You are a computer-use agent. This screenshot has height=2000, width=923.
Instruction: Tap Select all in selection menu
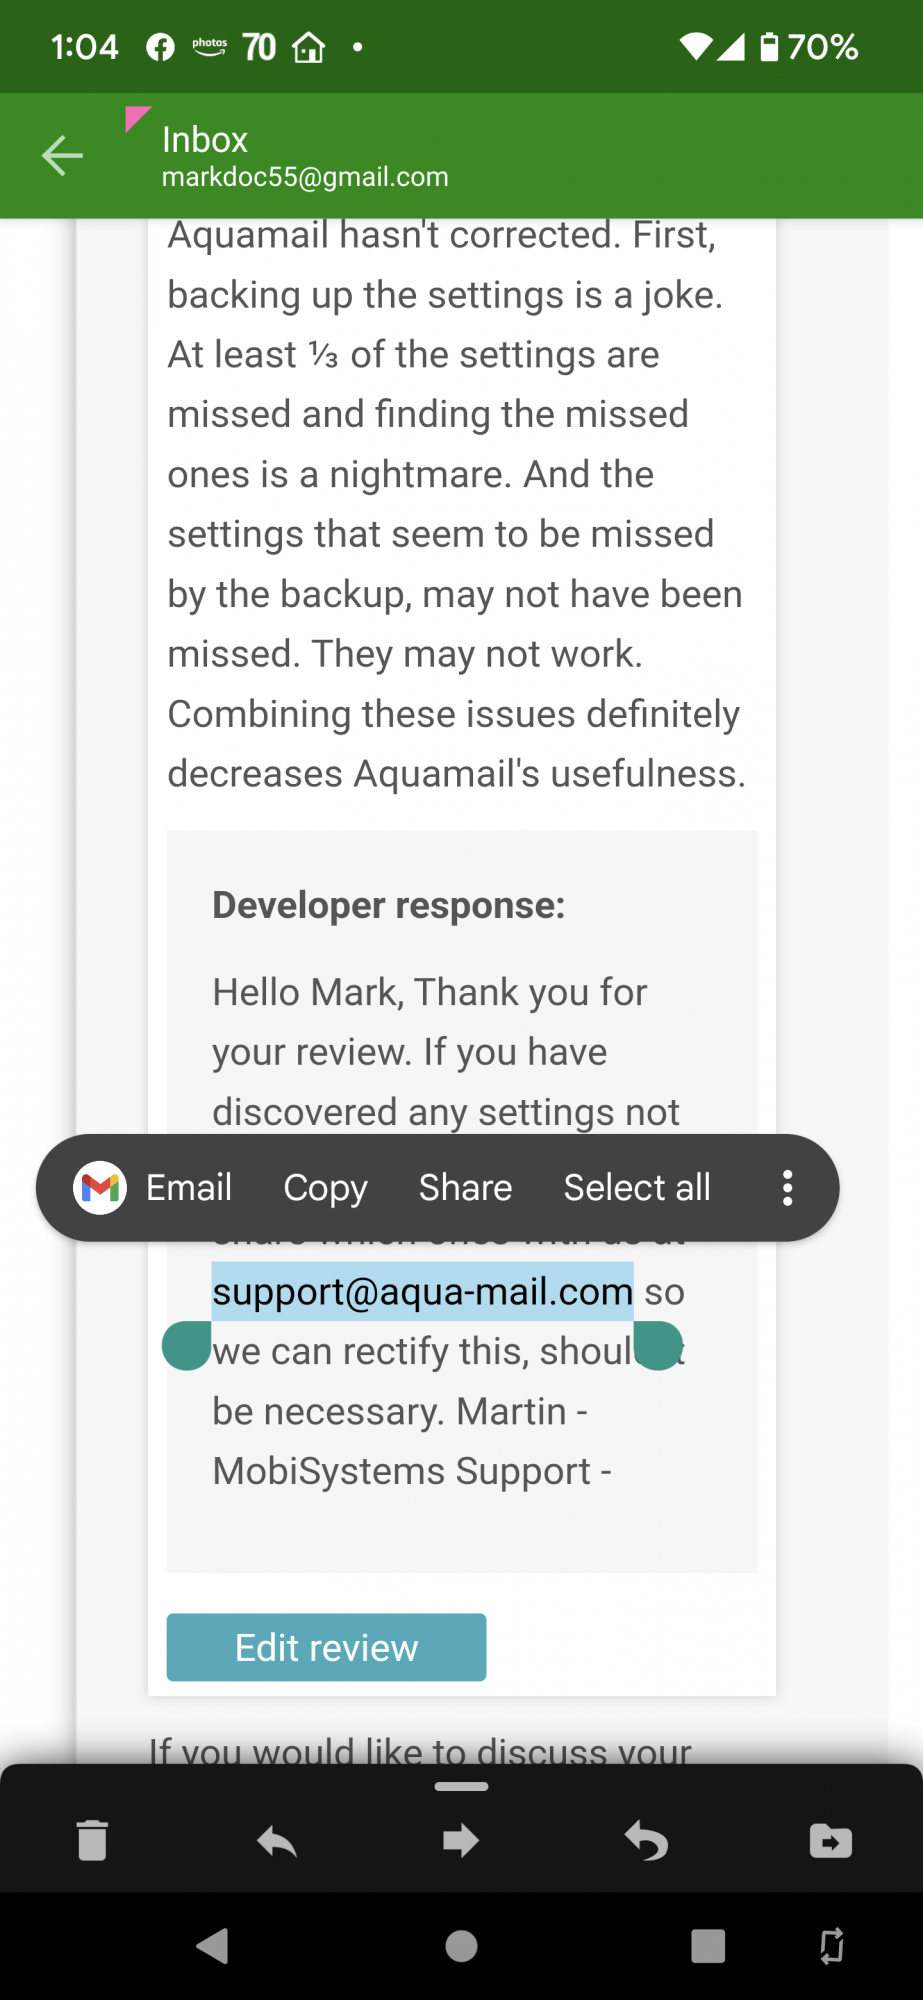637,1188
